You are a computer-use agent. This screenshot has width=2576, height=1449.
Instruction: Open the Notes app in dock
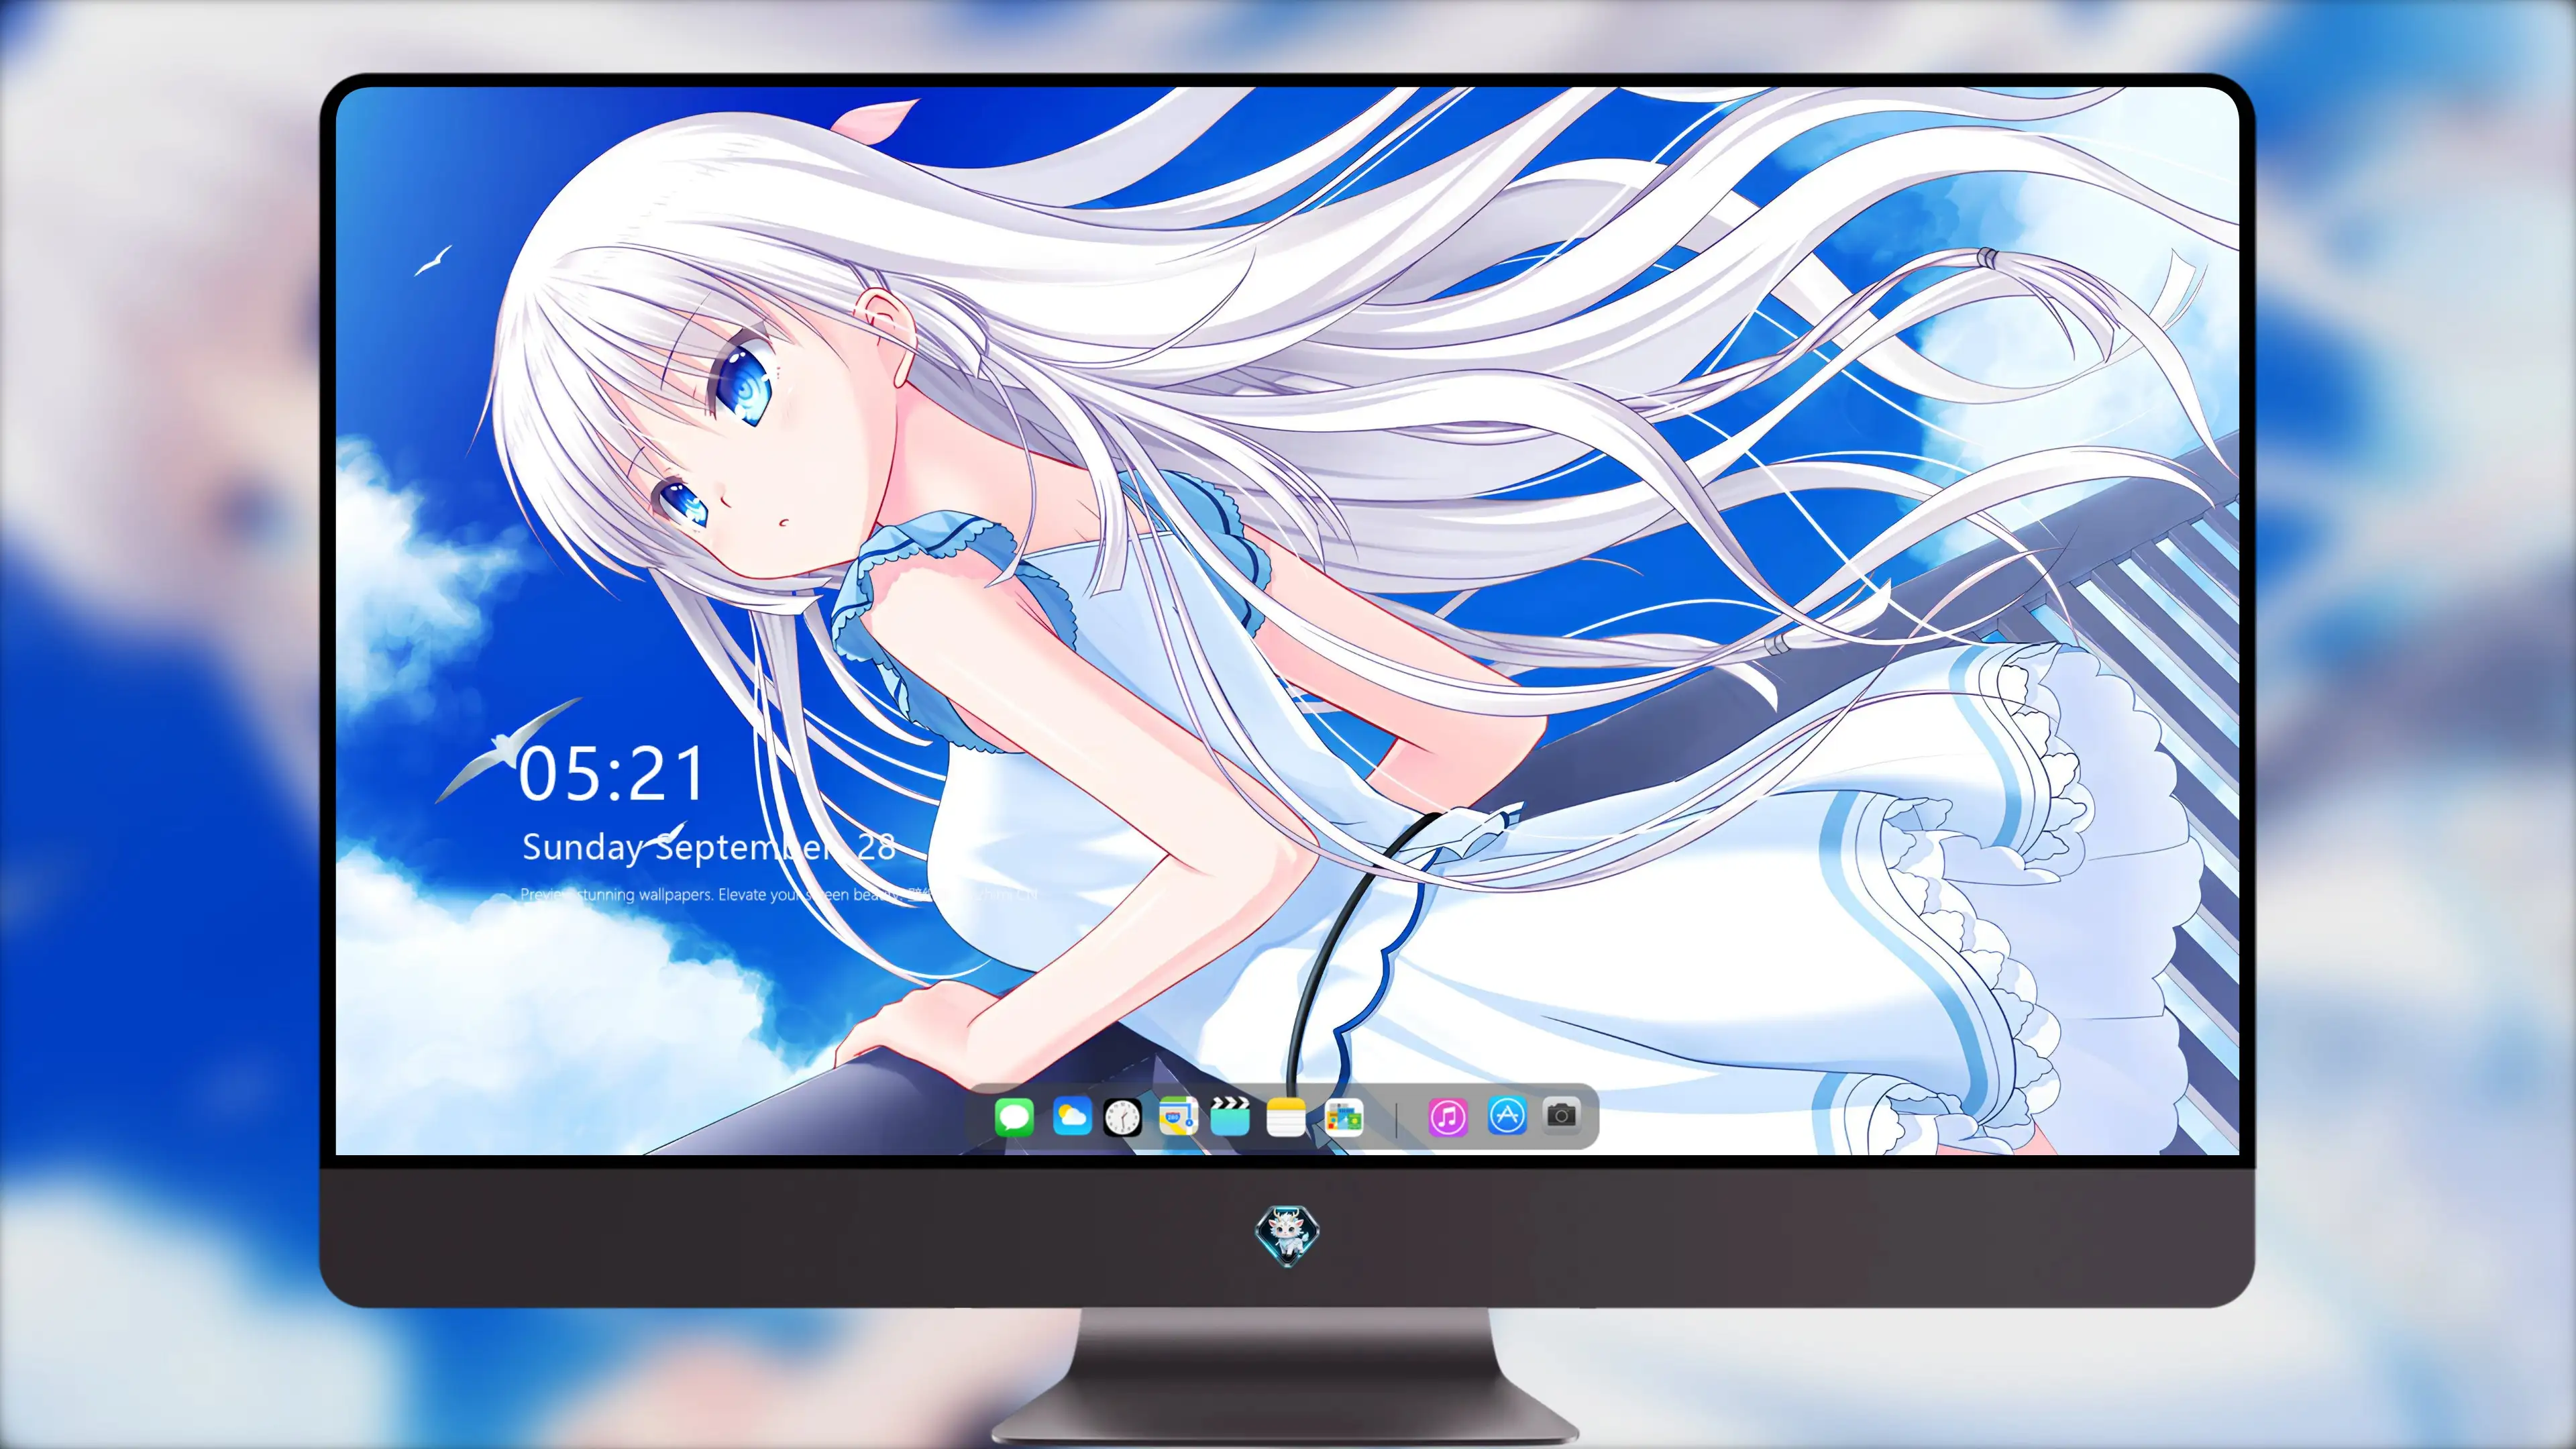pos(1286,1117)
